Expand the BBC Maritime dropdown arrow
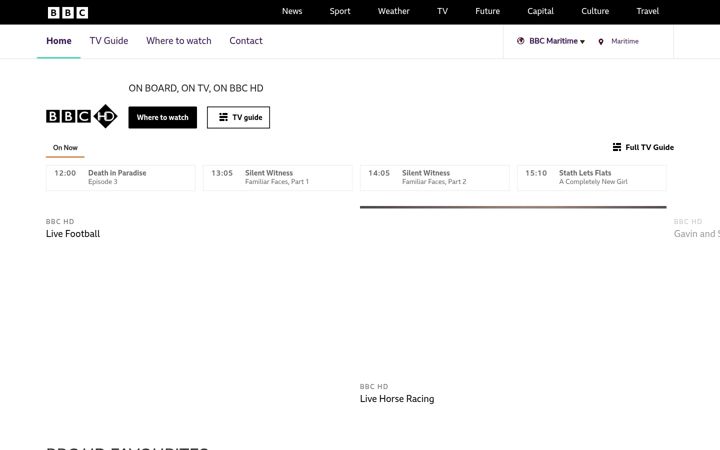 (582, 42)
